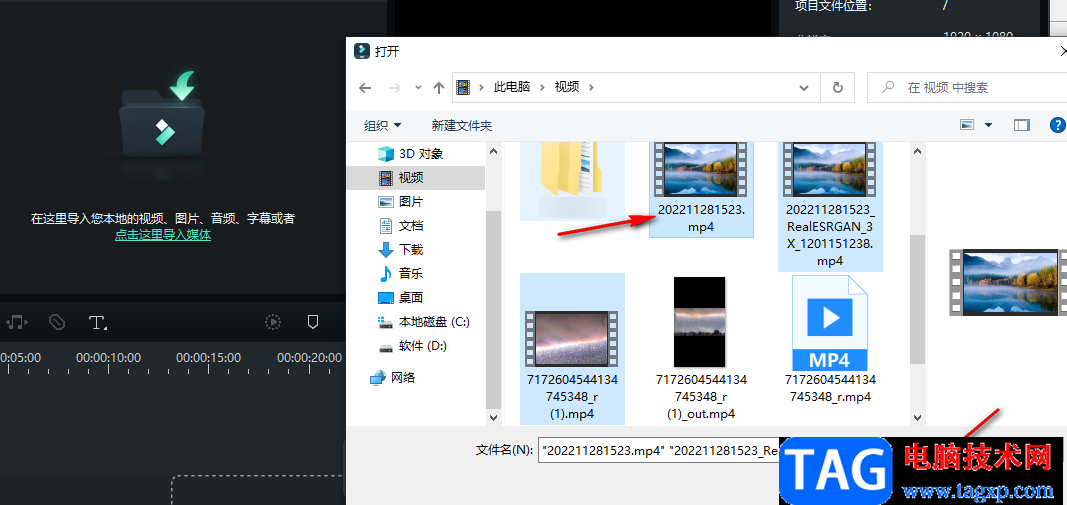
Task: Click the navigation pane scroll down arrow
Action: click(x=493, y=417)
